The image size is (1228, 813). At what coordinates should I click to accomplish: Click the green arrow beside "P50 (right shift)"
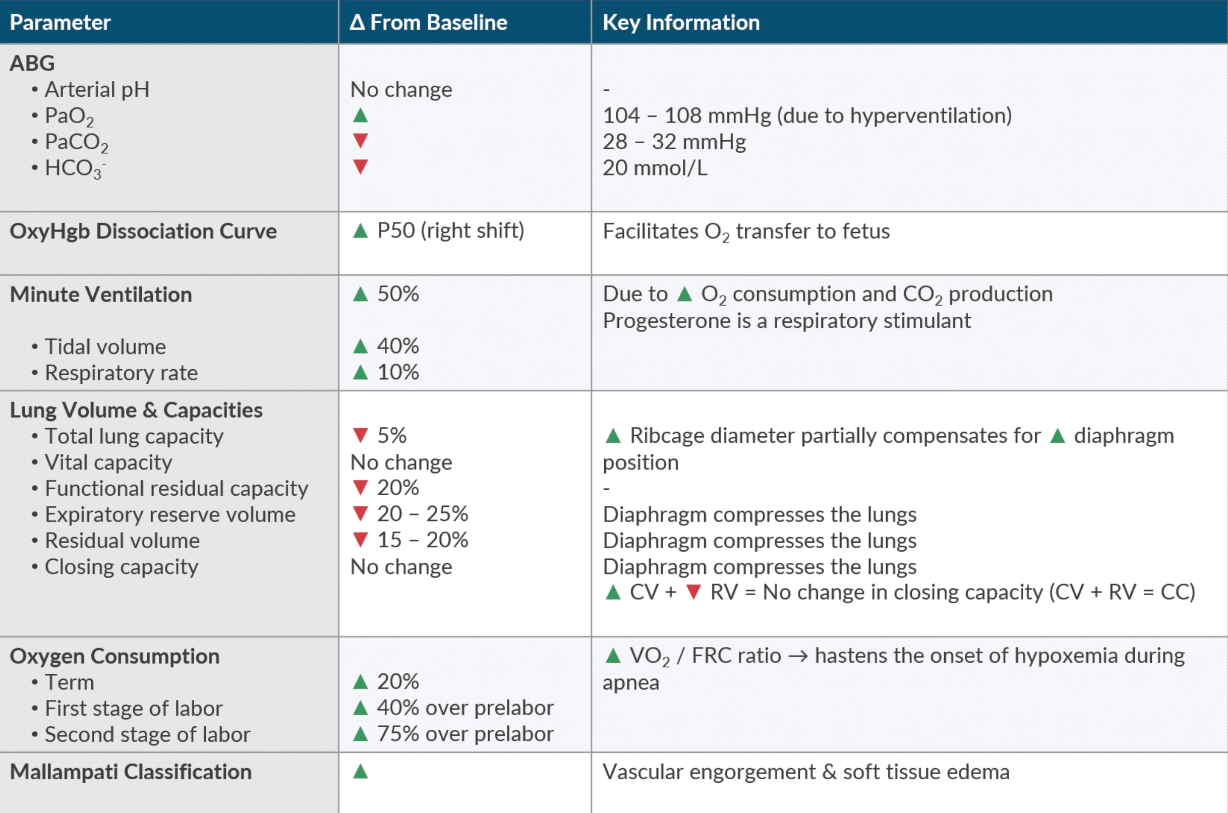[361, 231]
